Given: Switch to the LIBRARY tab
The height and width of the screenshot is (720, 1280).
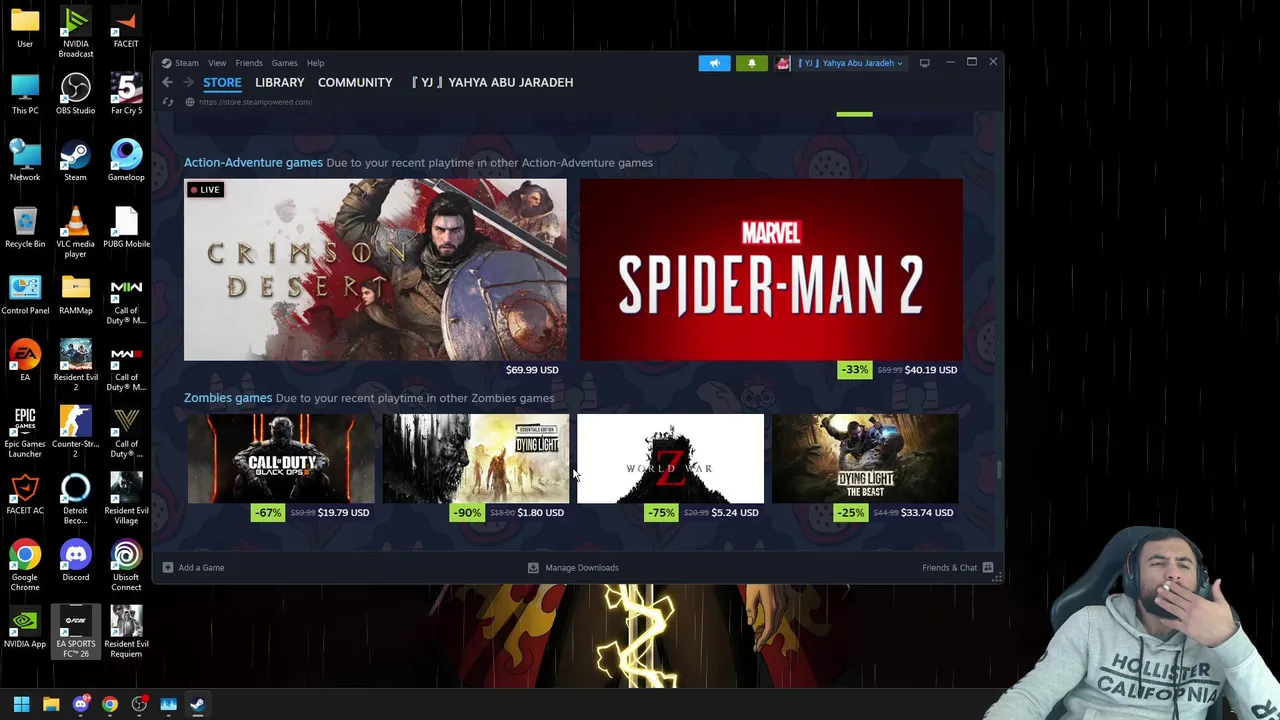Looking at the screenshot, I should (x=279, y=83).
